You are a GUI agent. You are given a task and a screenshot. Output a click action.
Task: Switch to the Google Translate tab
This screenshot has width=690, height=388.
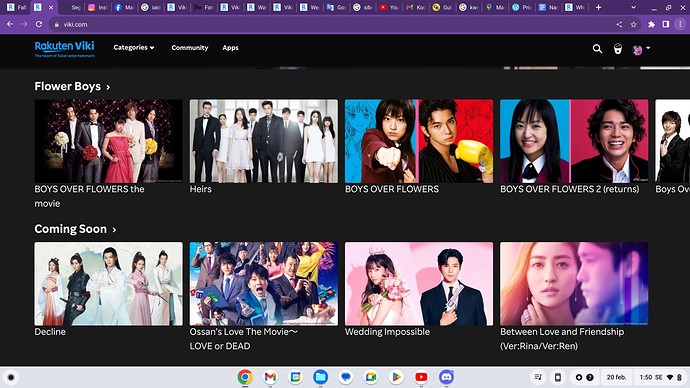click(336, 7)
